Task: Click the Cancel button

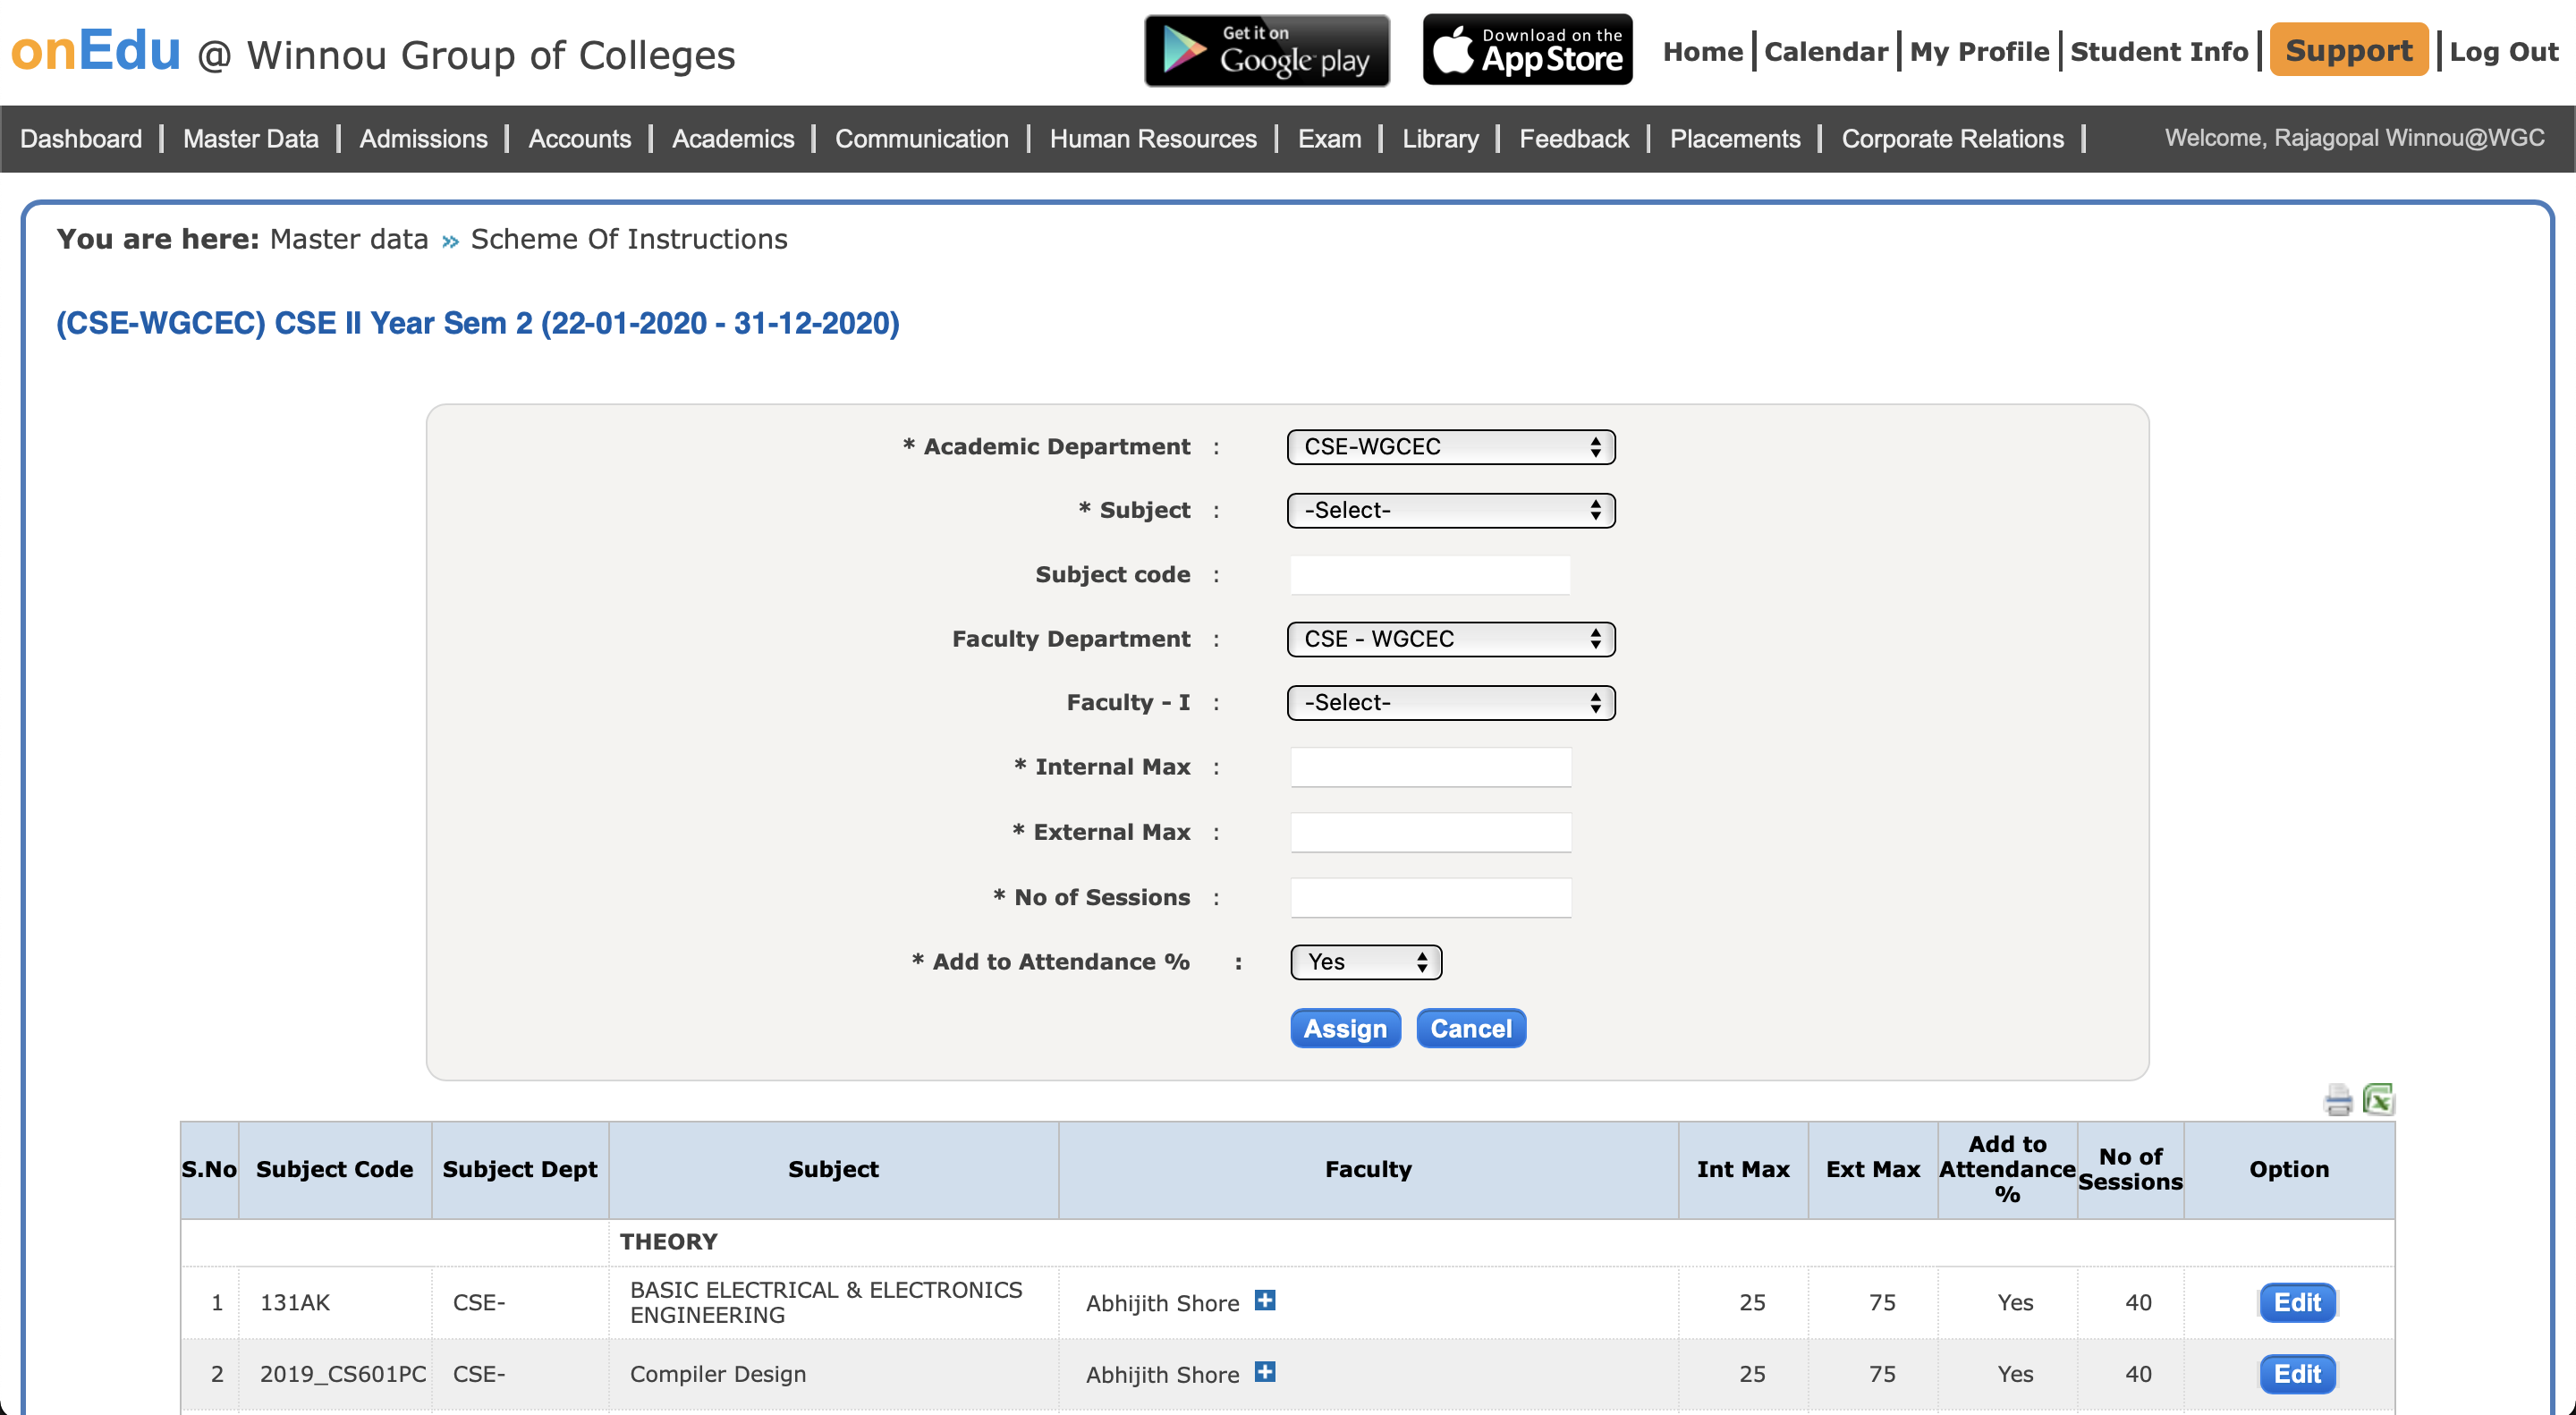Action: coord(1470,1029)
